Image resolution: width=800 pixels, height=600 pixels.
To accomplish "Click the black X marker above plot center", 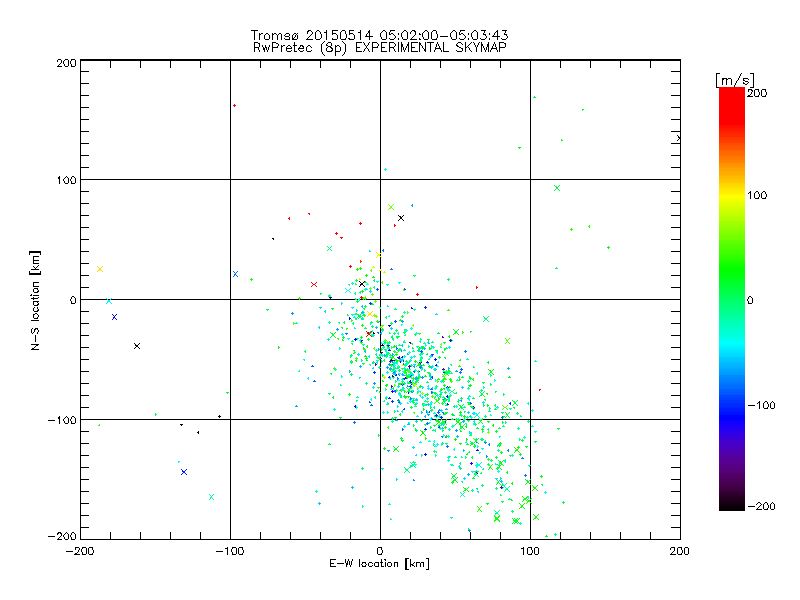I will (401, 218).
